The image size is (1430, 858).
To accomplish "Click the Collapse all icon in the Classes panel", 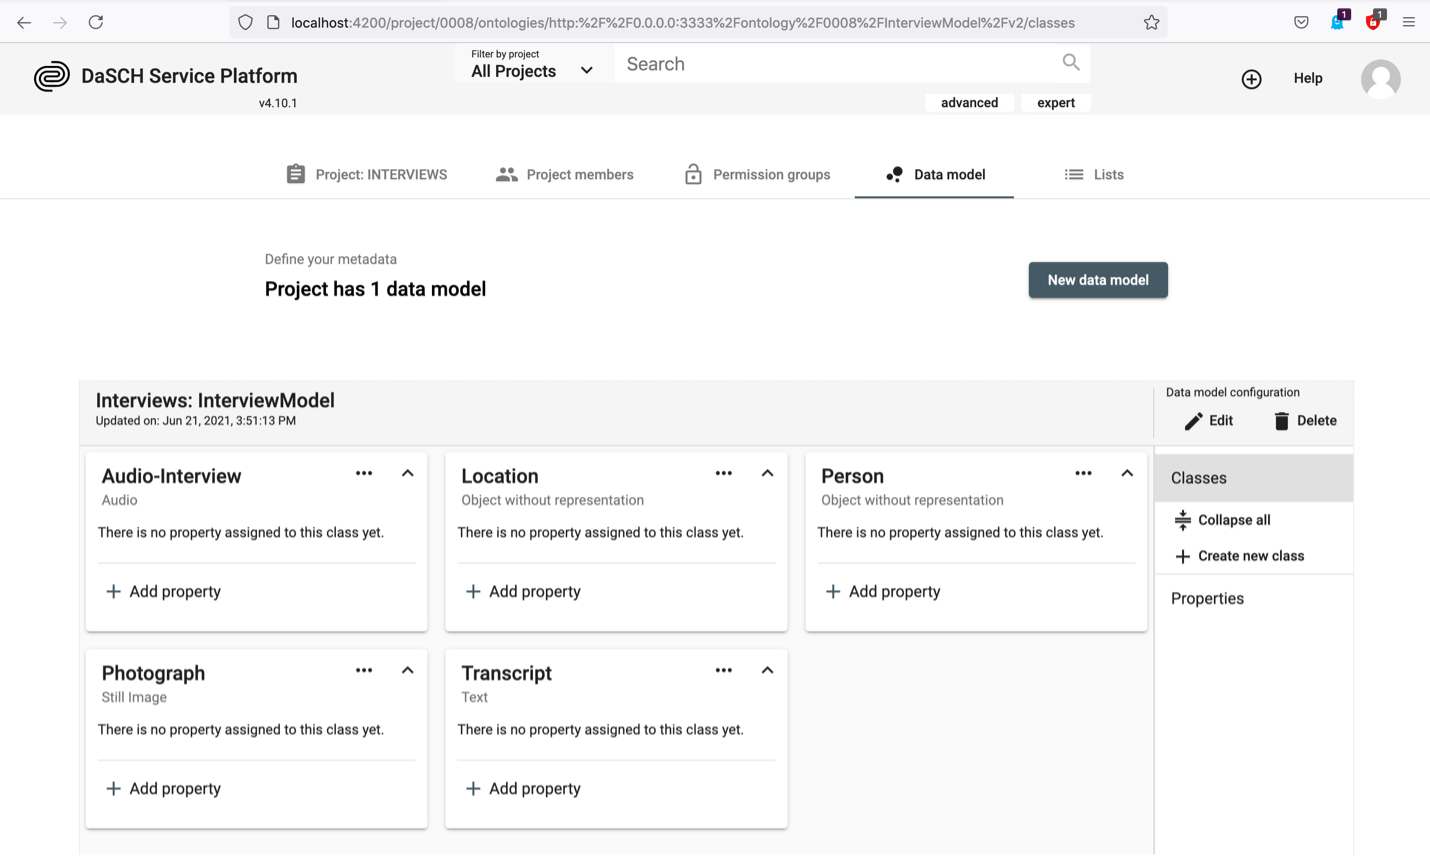I will (1185, 519).
